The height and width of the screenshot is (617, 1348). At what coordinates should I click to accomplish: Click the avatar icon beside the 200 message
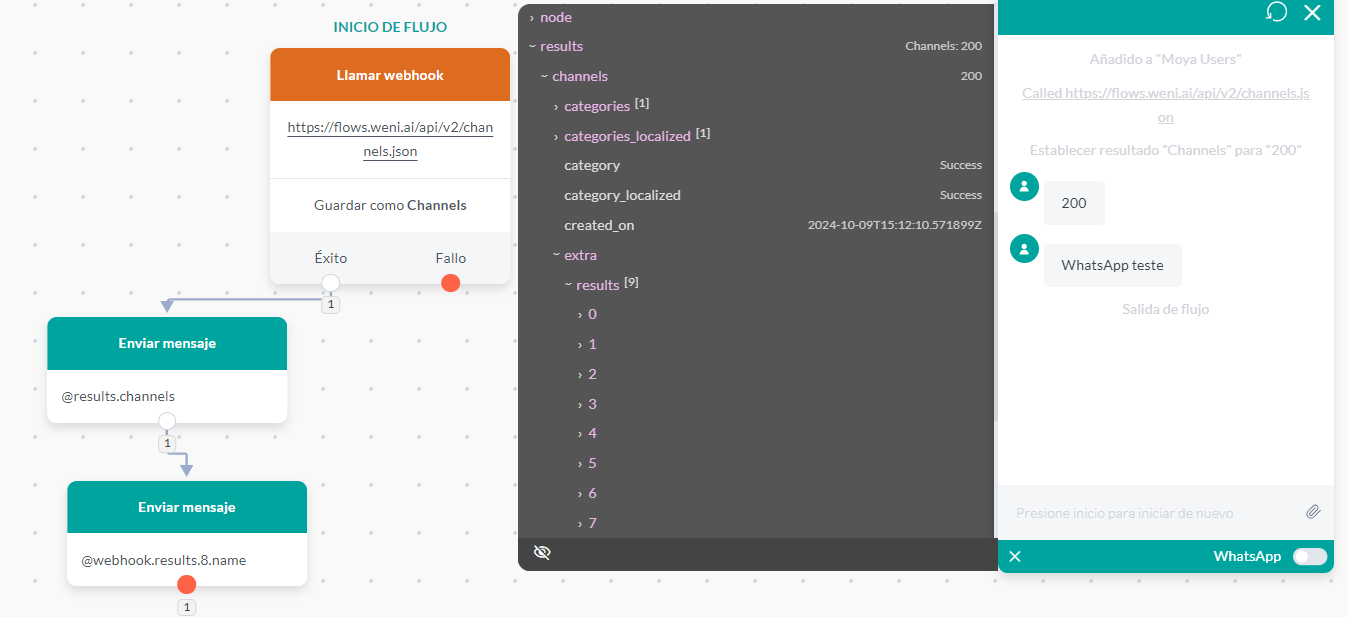click(x=1024, y=186)
